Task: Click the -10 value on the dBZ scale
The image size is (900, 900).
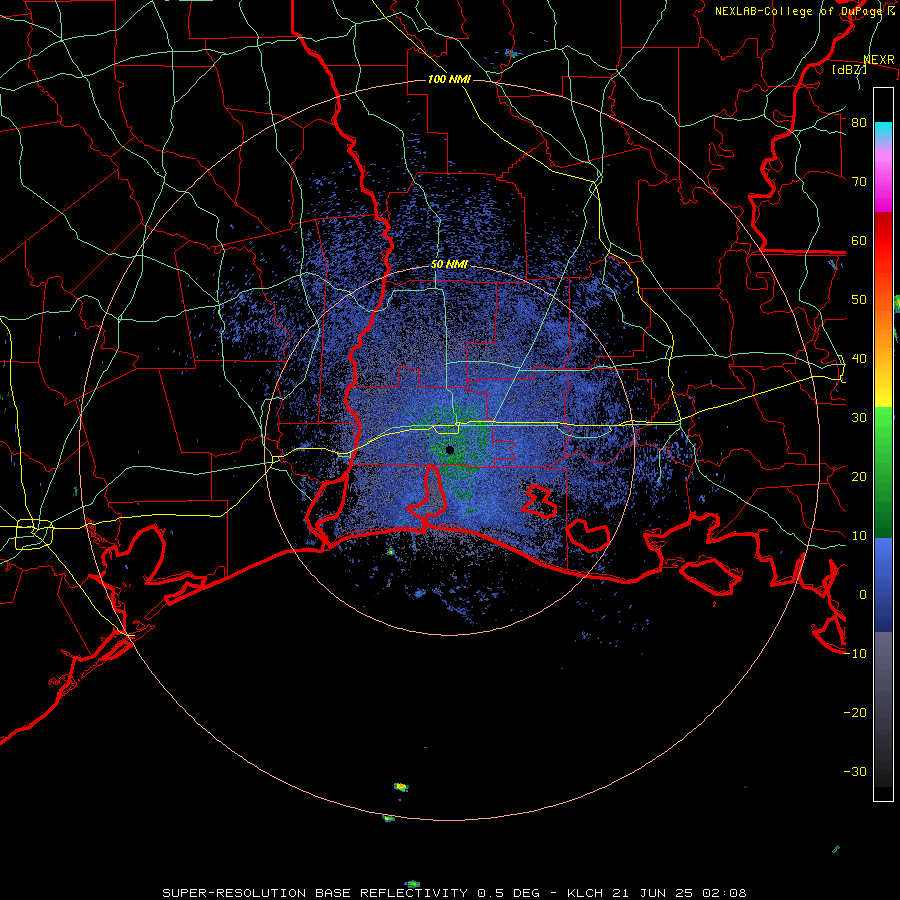Action: coord(855,654)
